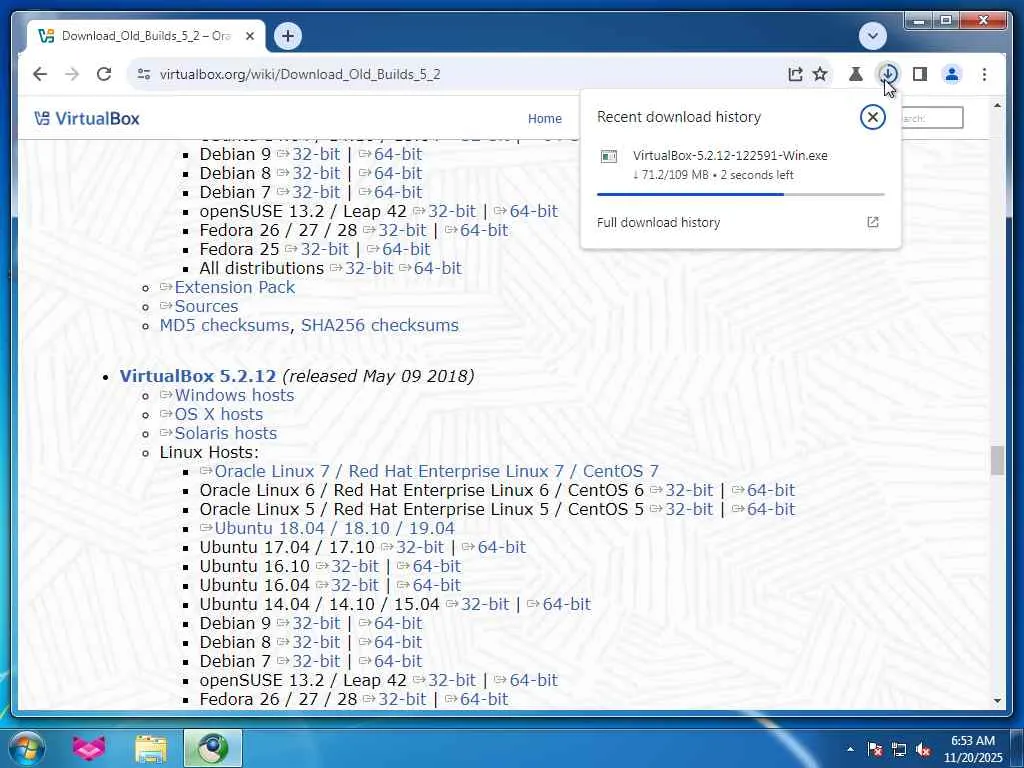Image resolution: width=1024 pixels, height=768 pixels.
Task: Open All distributions 32-bit link
Action: tap(368, 268)
